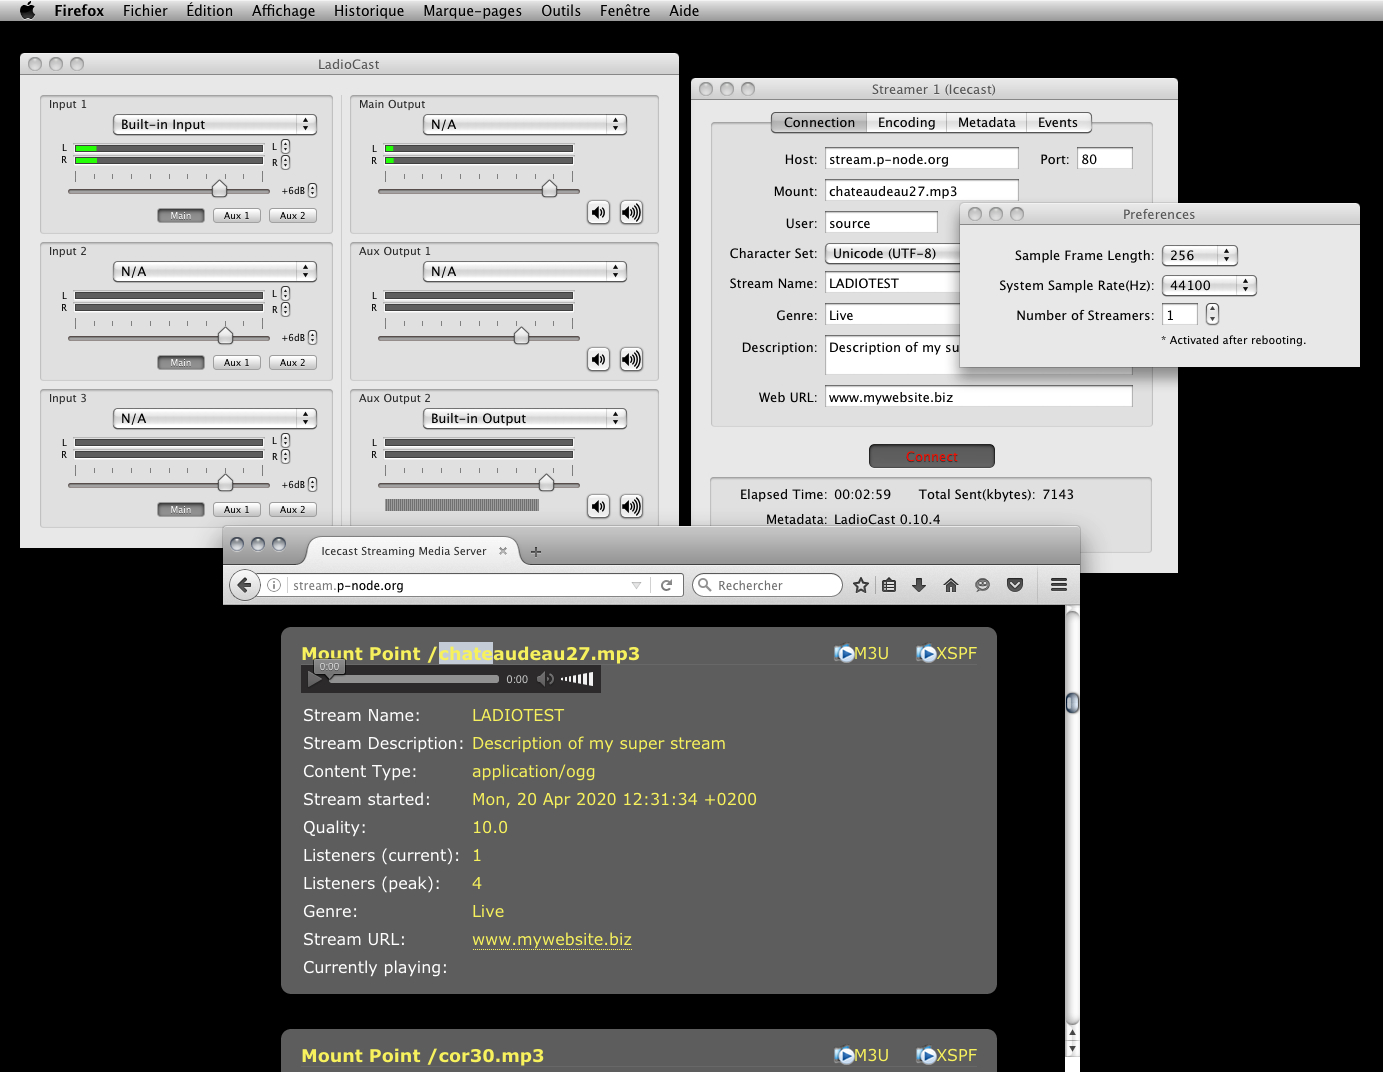Viewport: 1383px width, 1072px height.
Task: Switch to the Encoding tab
Action: [906, 122]
